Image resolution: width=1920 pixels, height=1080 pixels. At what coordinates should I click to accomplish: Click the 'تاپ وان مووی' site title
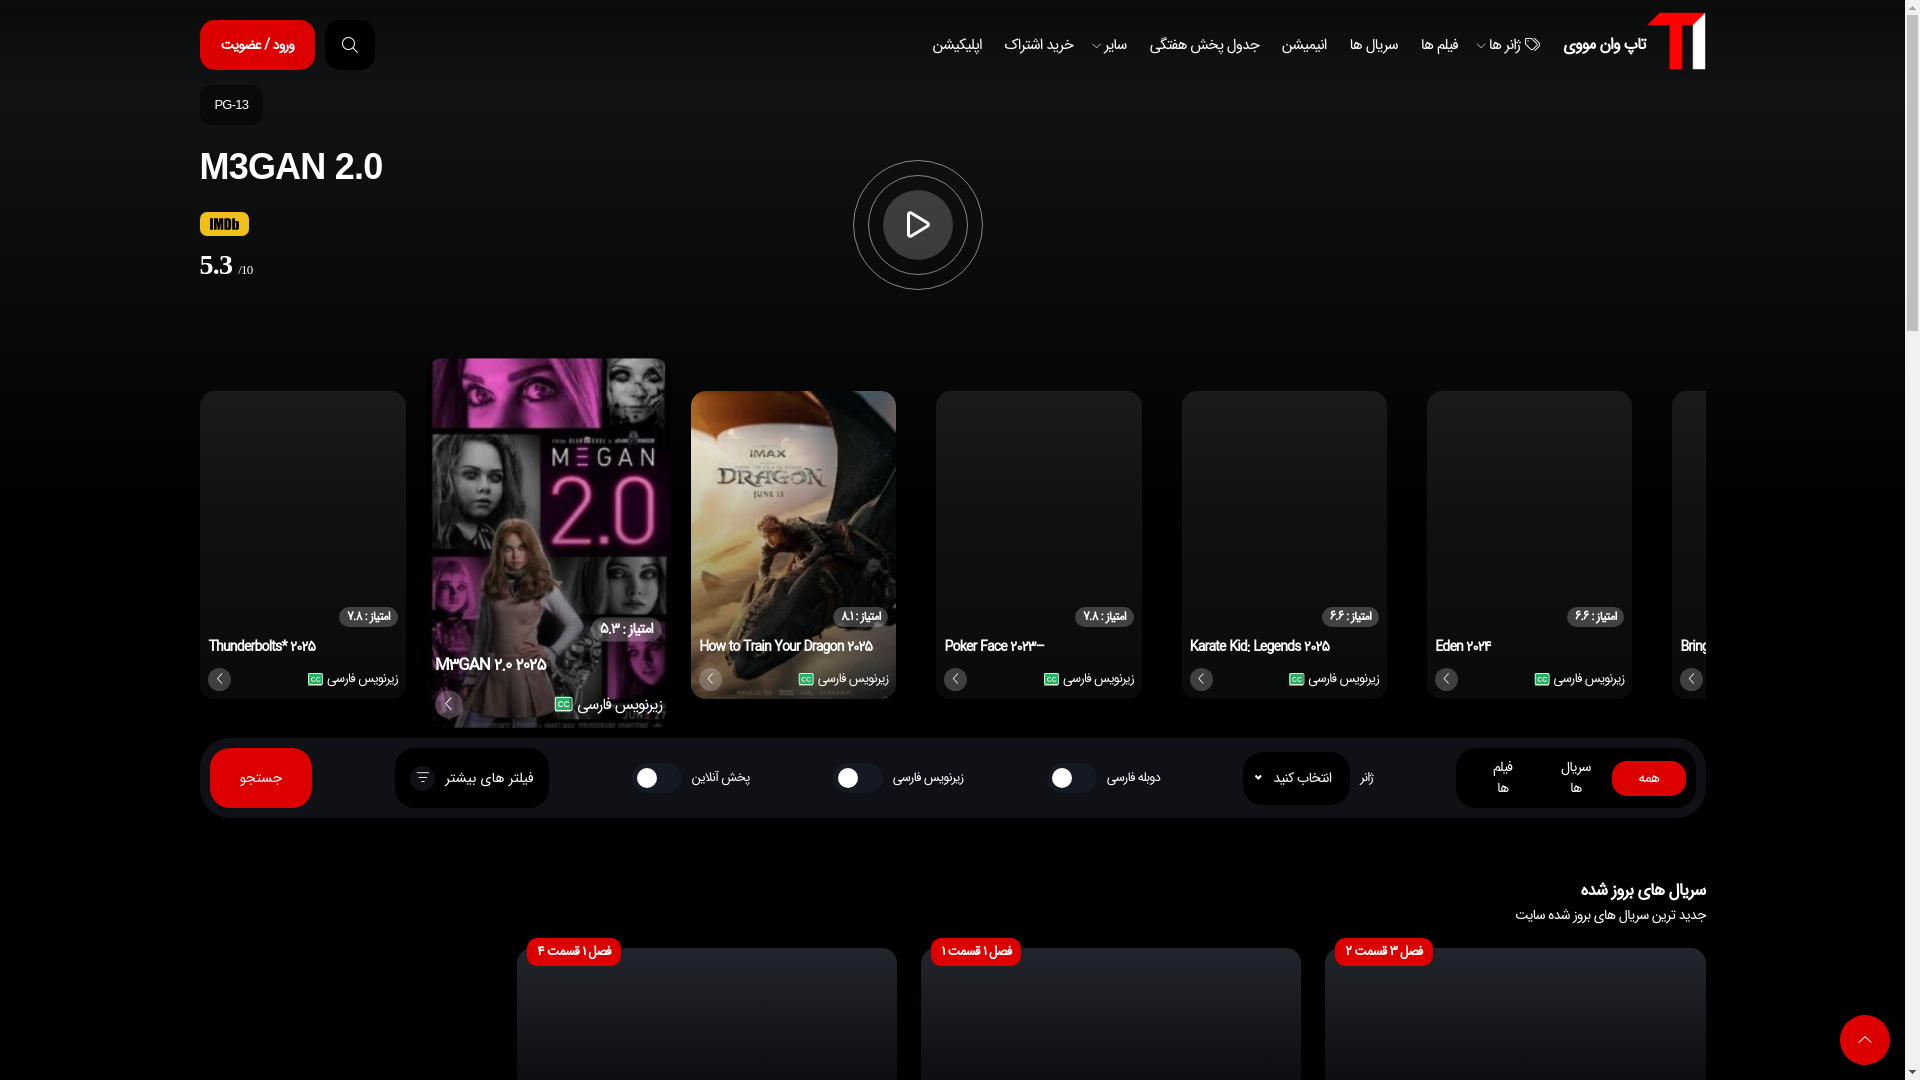pos(1604,45)
